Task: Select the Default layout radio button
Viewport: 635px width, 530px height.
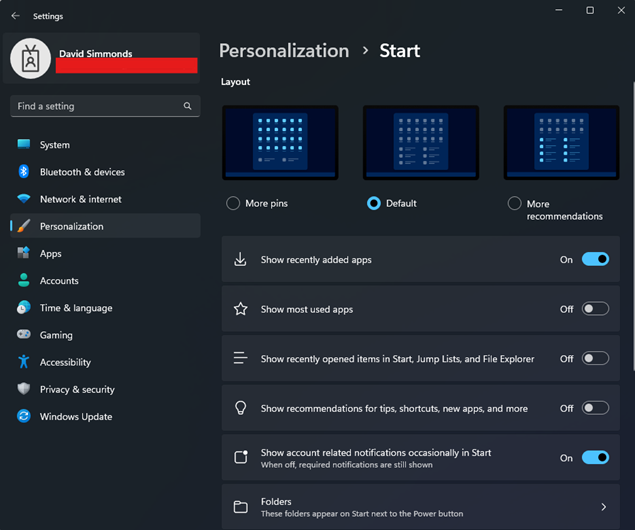Action: (373, 203)
